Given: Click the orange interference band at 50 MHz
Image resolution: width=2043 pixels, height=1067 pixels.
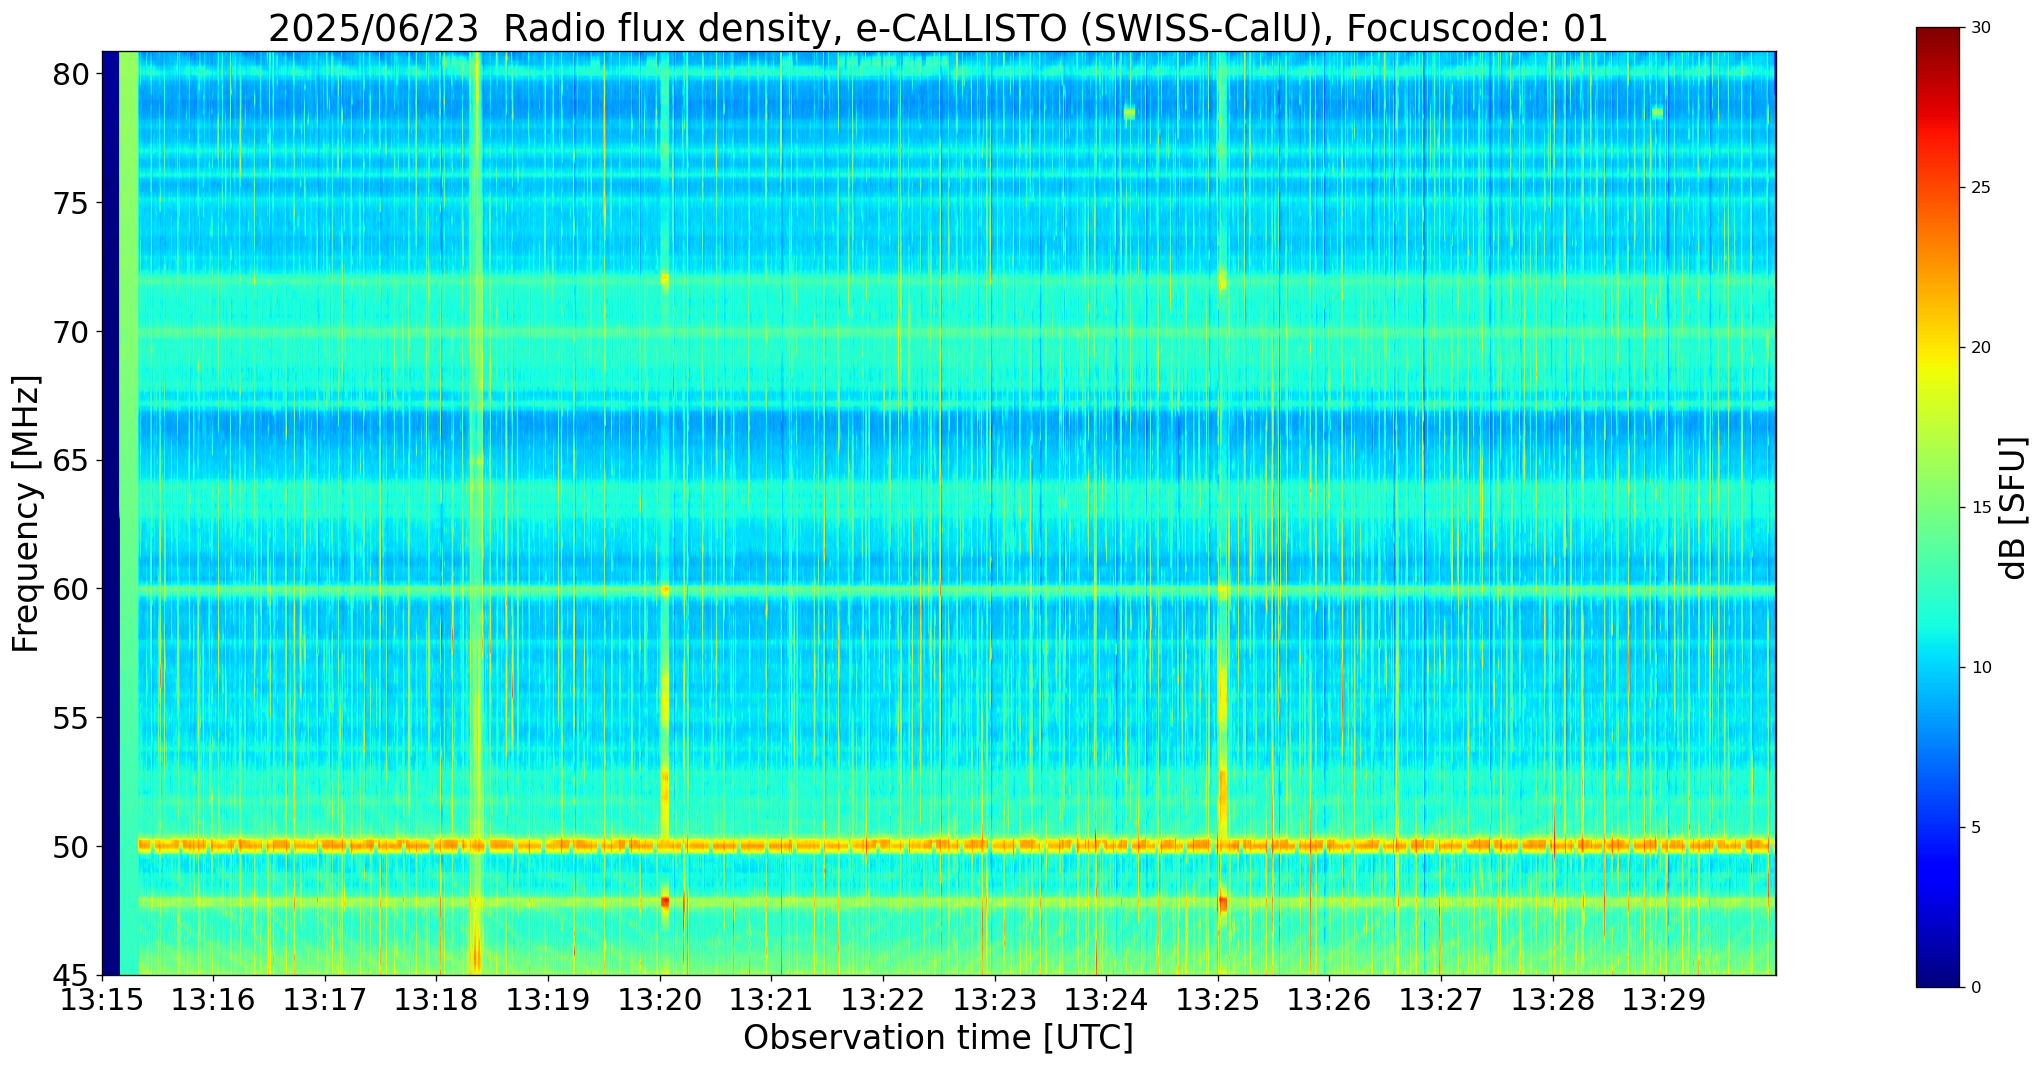Looking at the screenshot, I should [x=955, y=846].
